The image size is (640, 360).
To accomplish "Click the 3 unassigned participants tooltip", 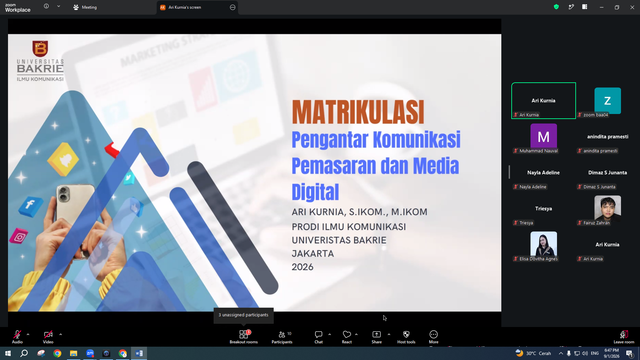I will pyautogui.click(x=243, y=315).
